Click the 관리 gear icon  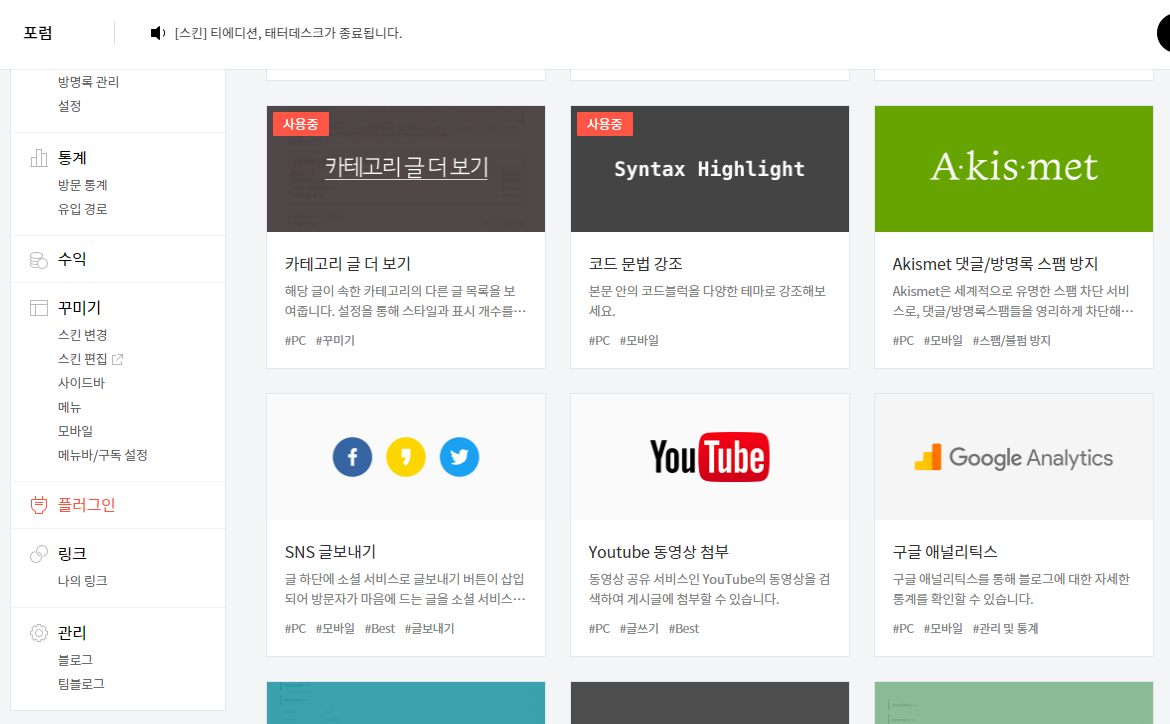tap(39, 633)
